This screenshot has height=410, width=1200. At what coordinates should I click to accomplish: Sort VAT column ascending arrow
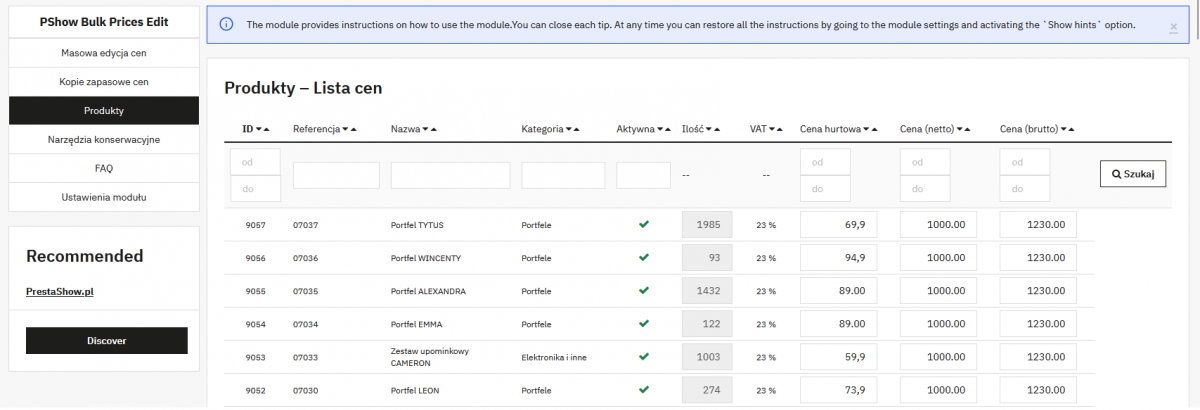click(x=781, y=129)
